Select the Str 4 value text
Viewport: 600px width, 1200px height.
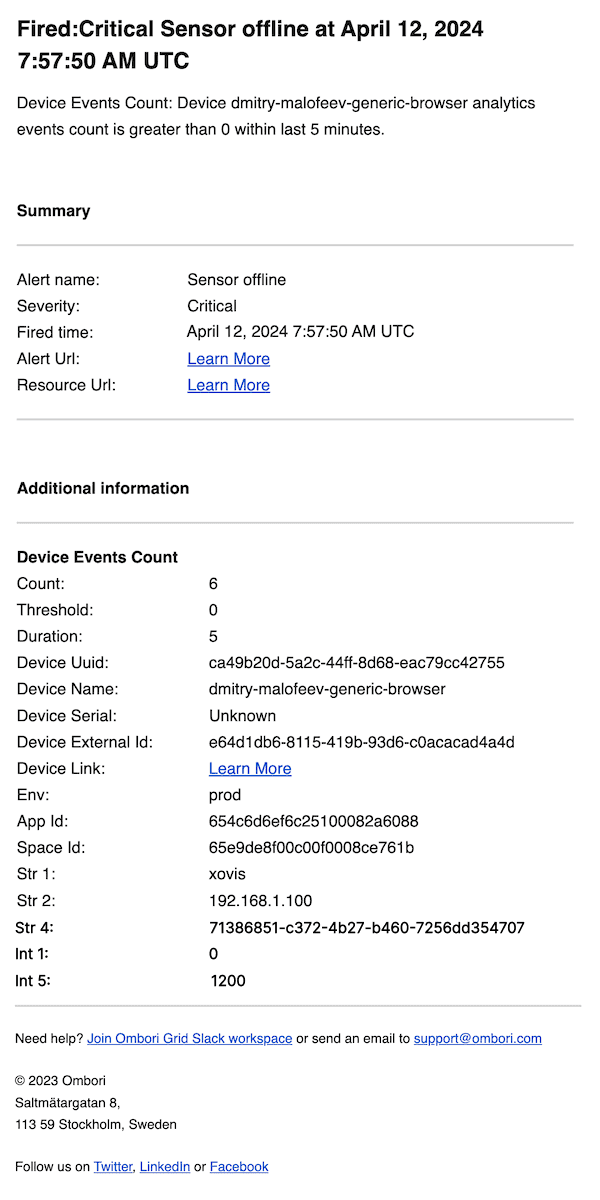[x=366, y=928]
